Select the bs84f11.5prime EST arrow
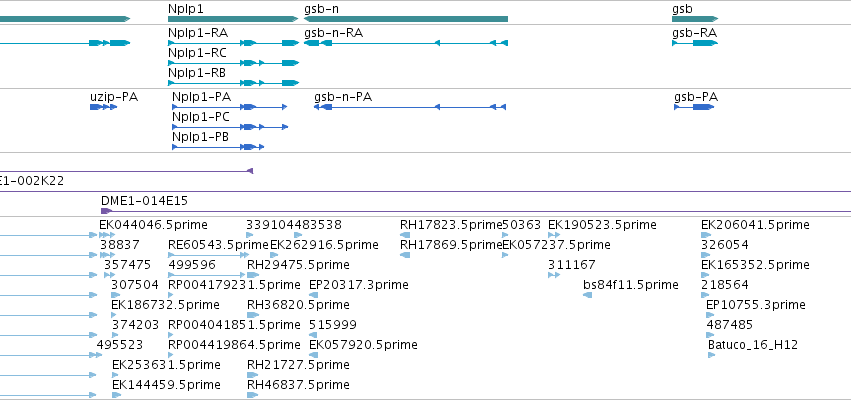This screenshot has height=400, width=851. [x=587, y=295]
